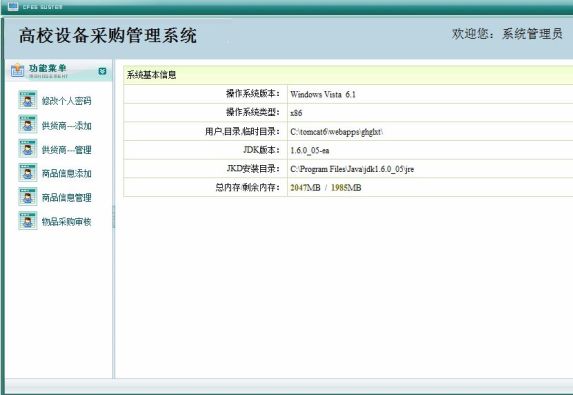Screen dimensions: 573x395
Task: Click the icon beside 商品信息添加
Action: pyautogui.click(x=28, y=172)
